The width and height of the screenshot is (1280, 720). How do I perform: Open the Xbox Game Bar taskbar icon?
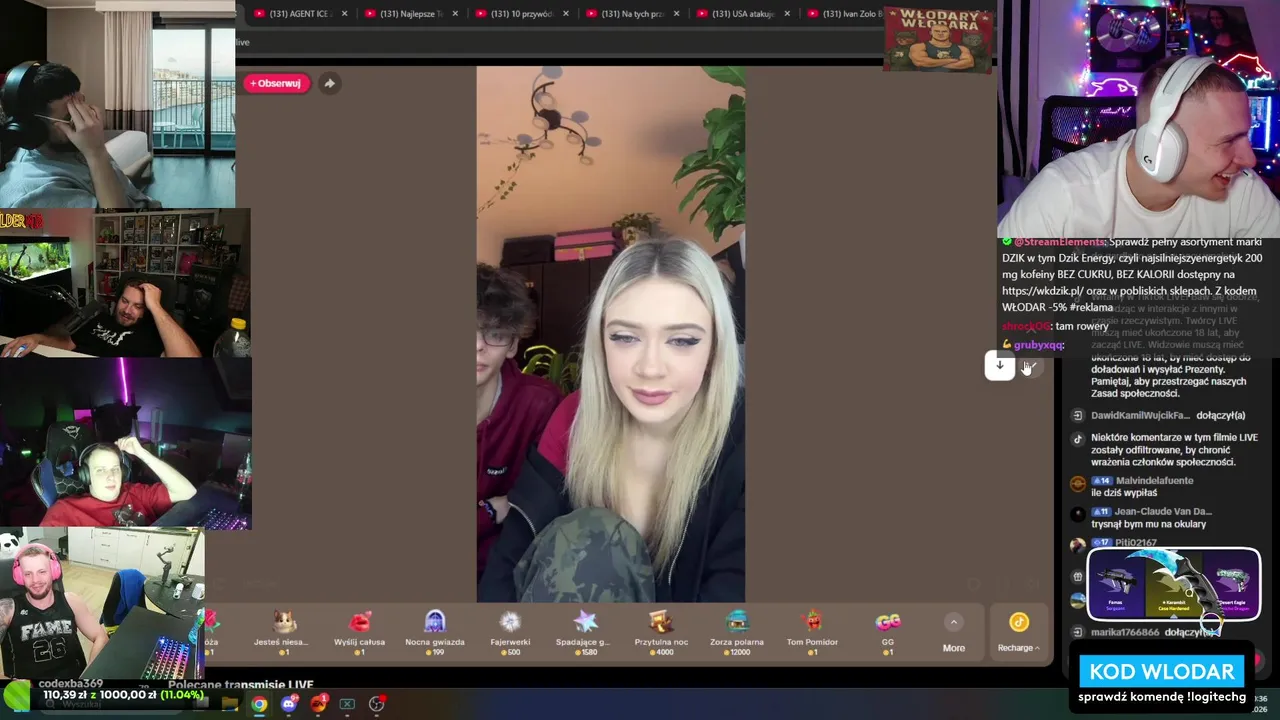tap(347, 704)
